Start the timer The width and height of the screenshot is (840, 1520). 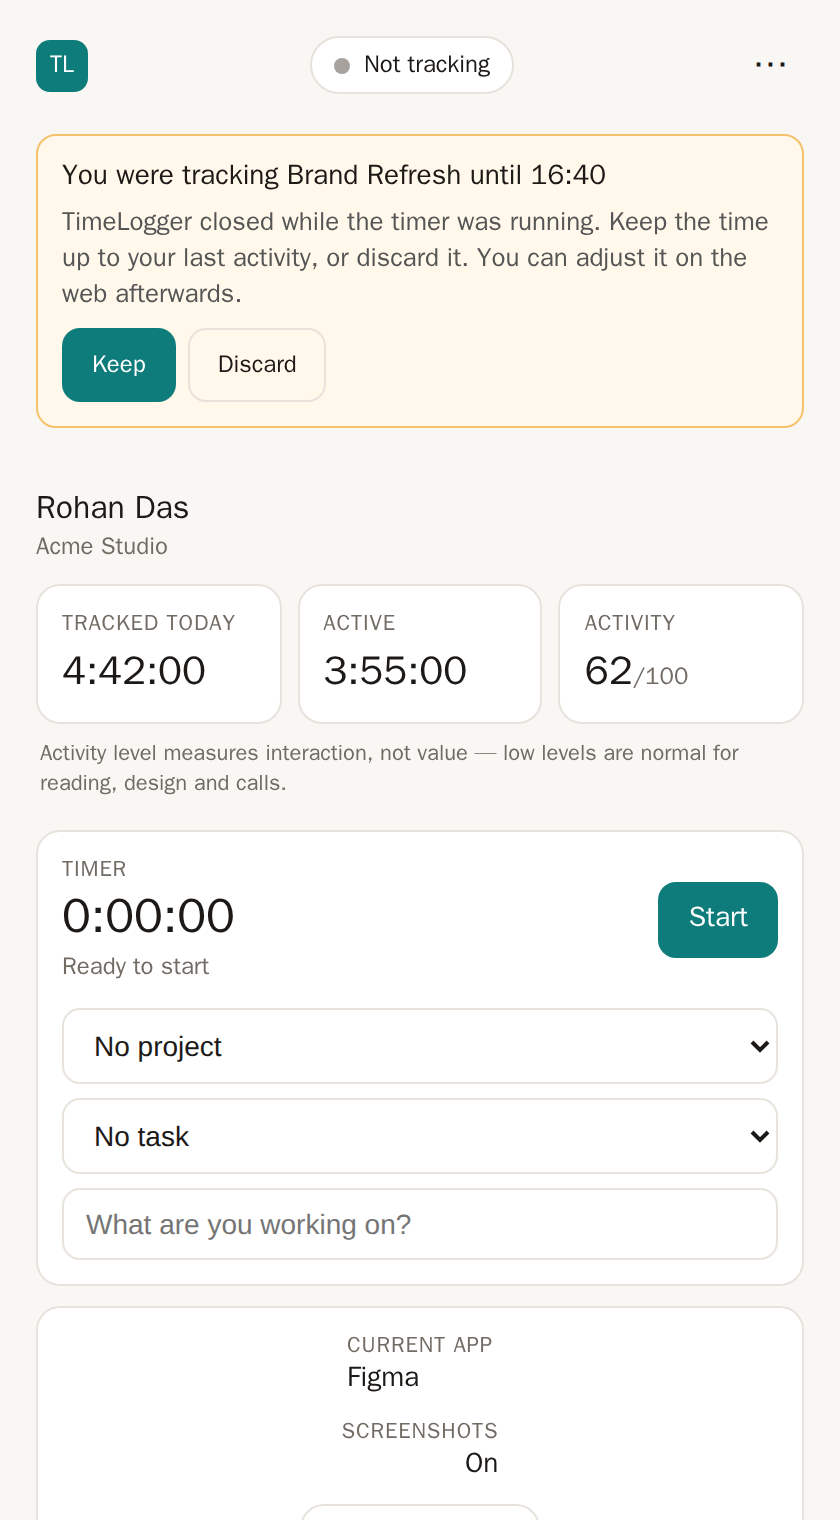[718, 920]
